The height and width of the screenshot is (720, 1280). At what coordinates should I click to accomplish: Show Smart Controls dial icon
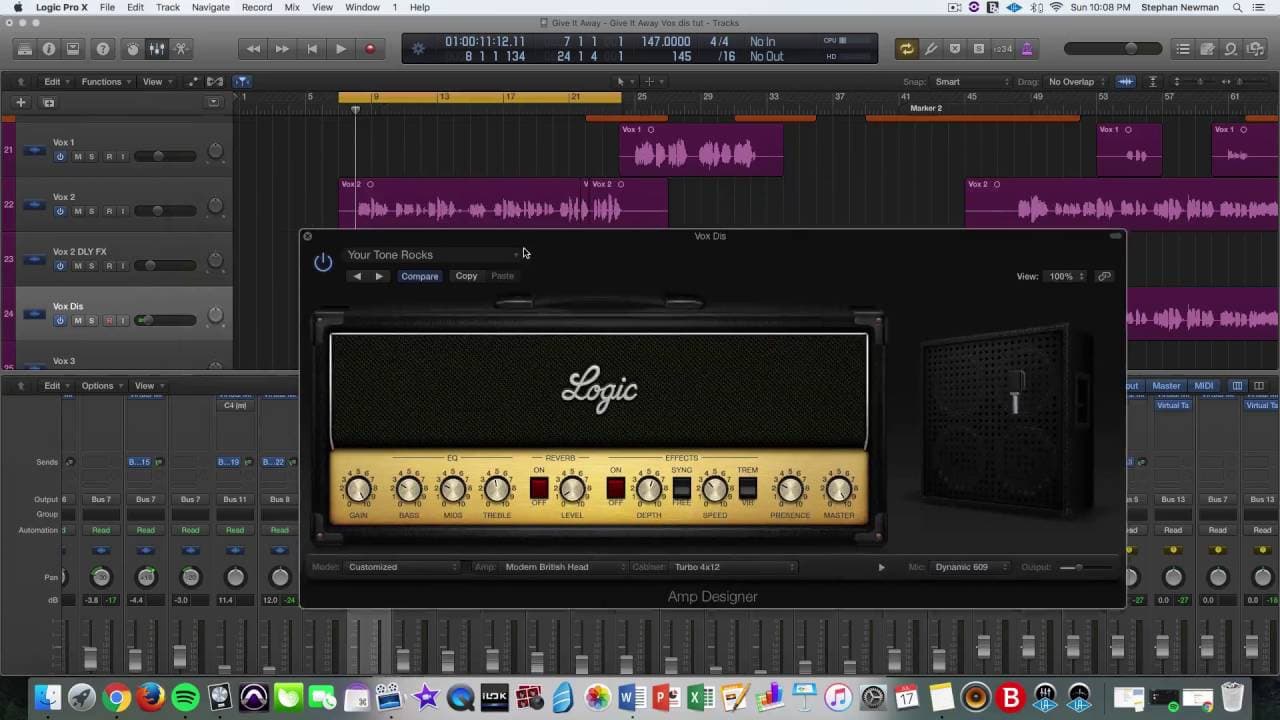(x=133, y=48)
